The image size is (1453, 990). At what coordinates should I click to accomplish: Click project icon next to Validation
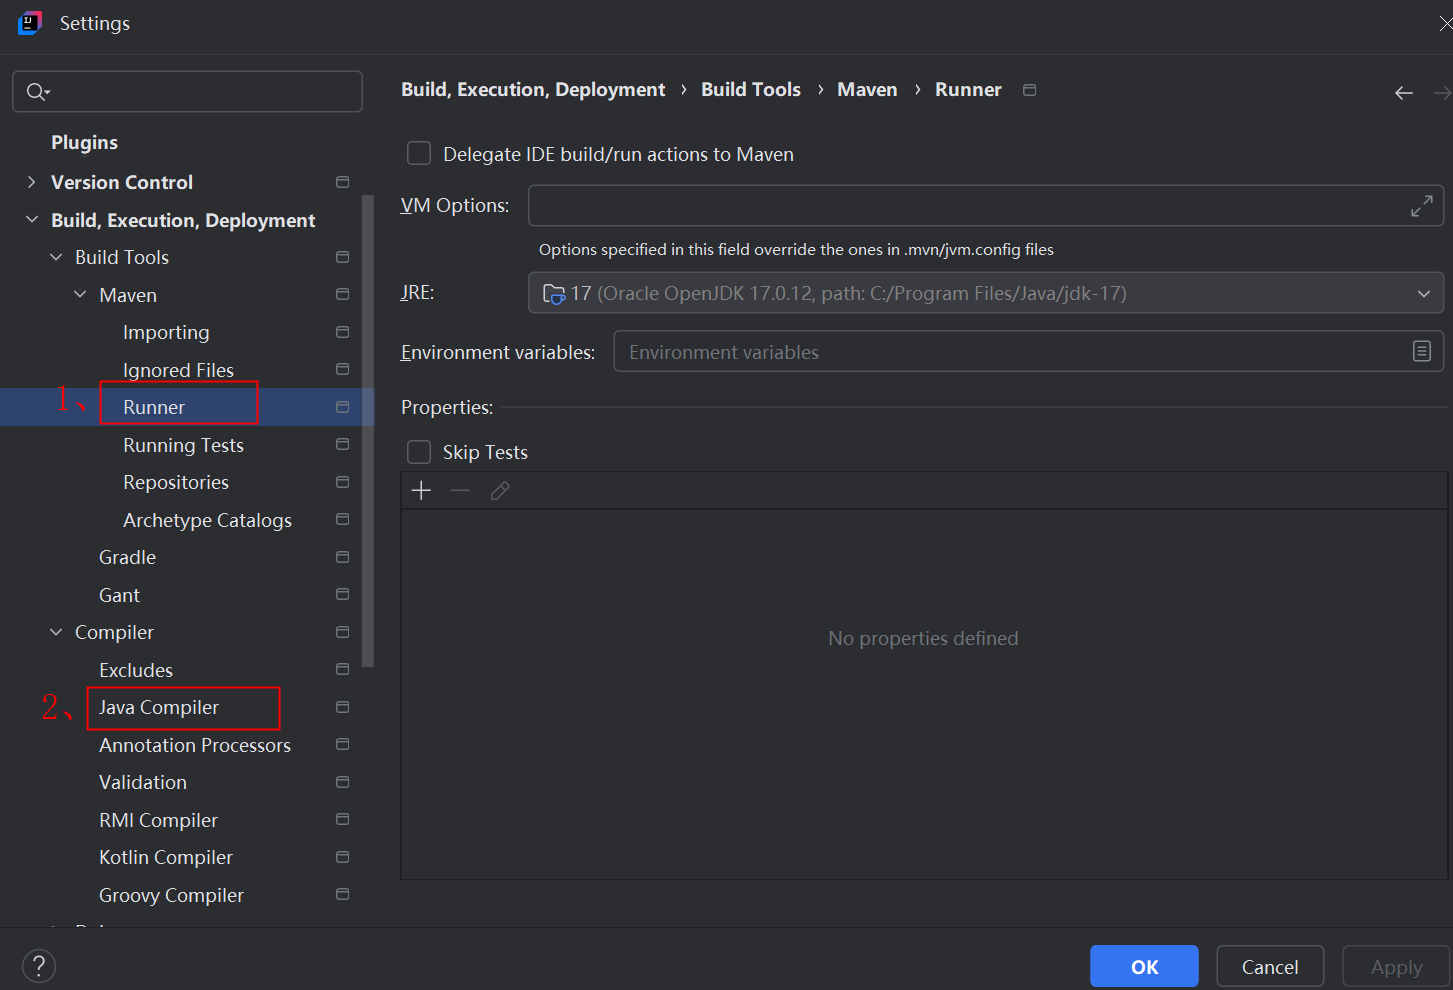[x=342, y=782]
